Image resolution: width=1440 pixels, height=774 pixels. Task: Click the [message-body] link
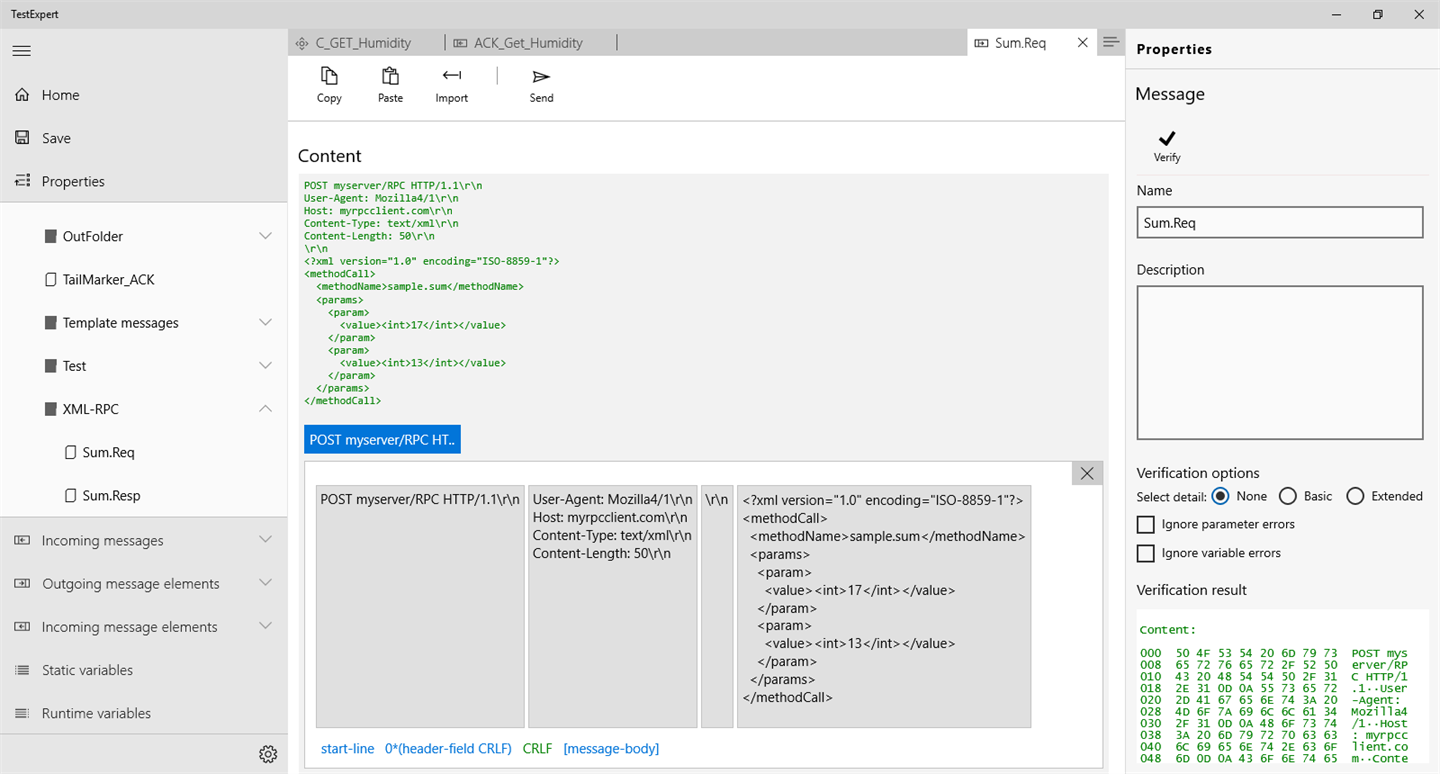click(611, 748)
